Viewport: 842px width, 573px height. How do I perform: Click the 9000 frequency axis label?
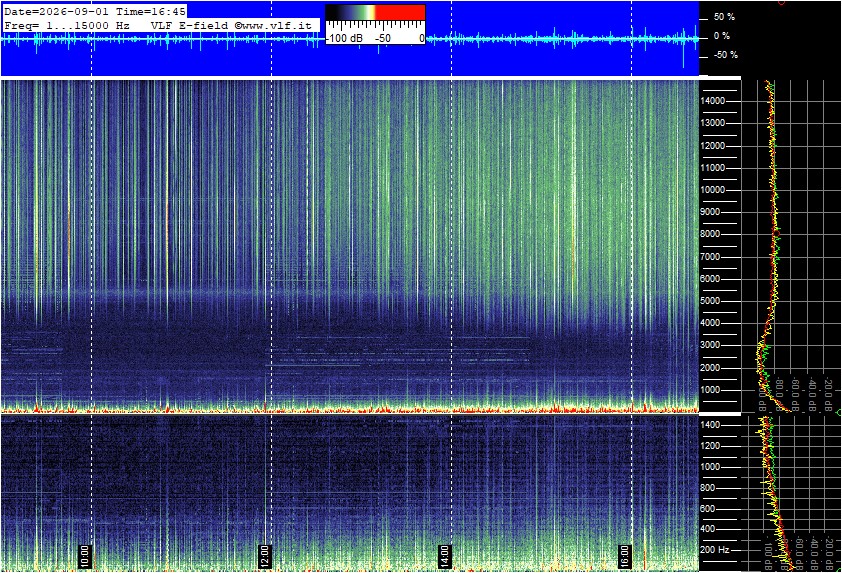pyautogui.click(x=710, y=212)
